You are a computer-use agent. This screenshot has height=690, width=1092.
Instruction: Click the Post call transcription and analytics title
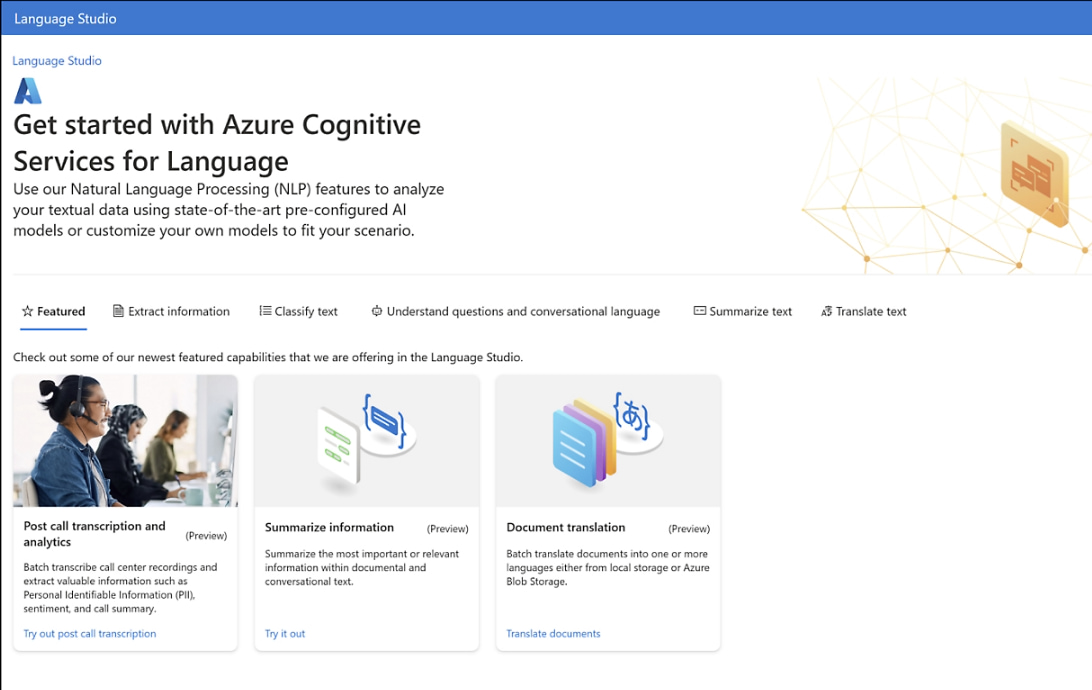tap(95, 534)
